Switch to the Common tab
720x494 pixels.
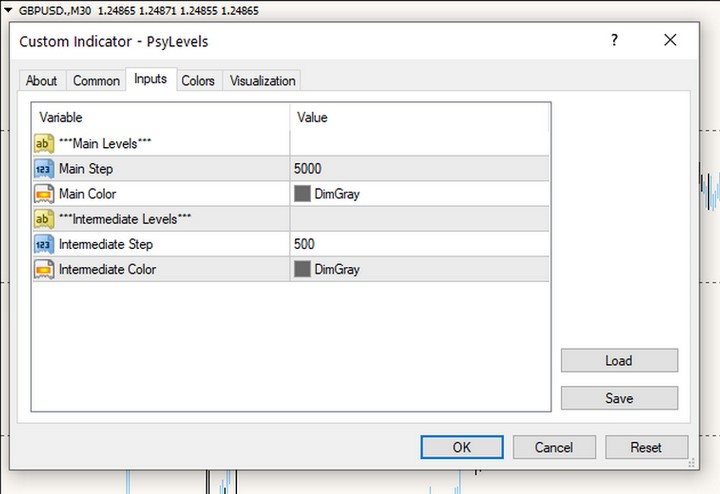(x=96, y=81)
